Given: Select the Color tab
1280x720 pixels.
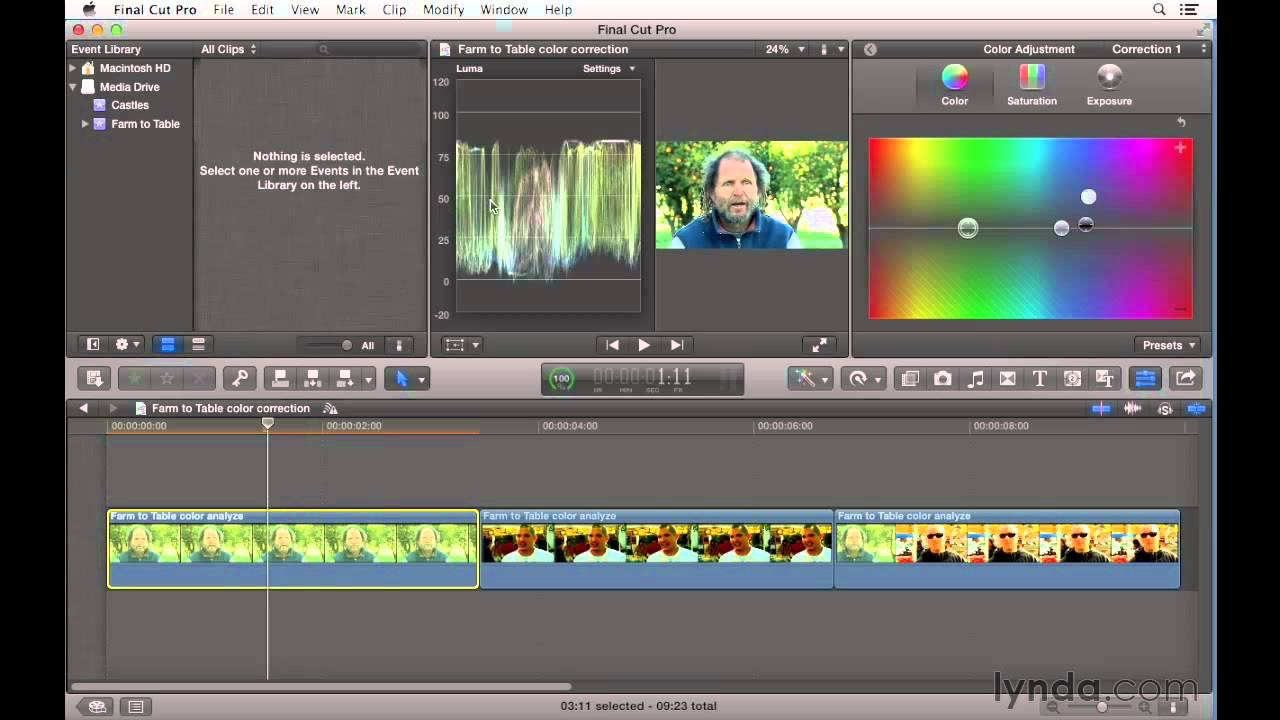Looking at the screenshot, I should coord(955,86).
